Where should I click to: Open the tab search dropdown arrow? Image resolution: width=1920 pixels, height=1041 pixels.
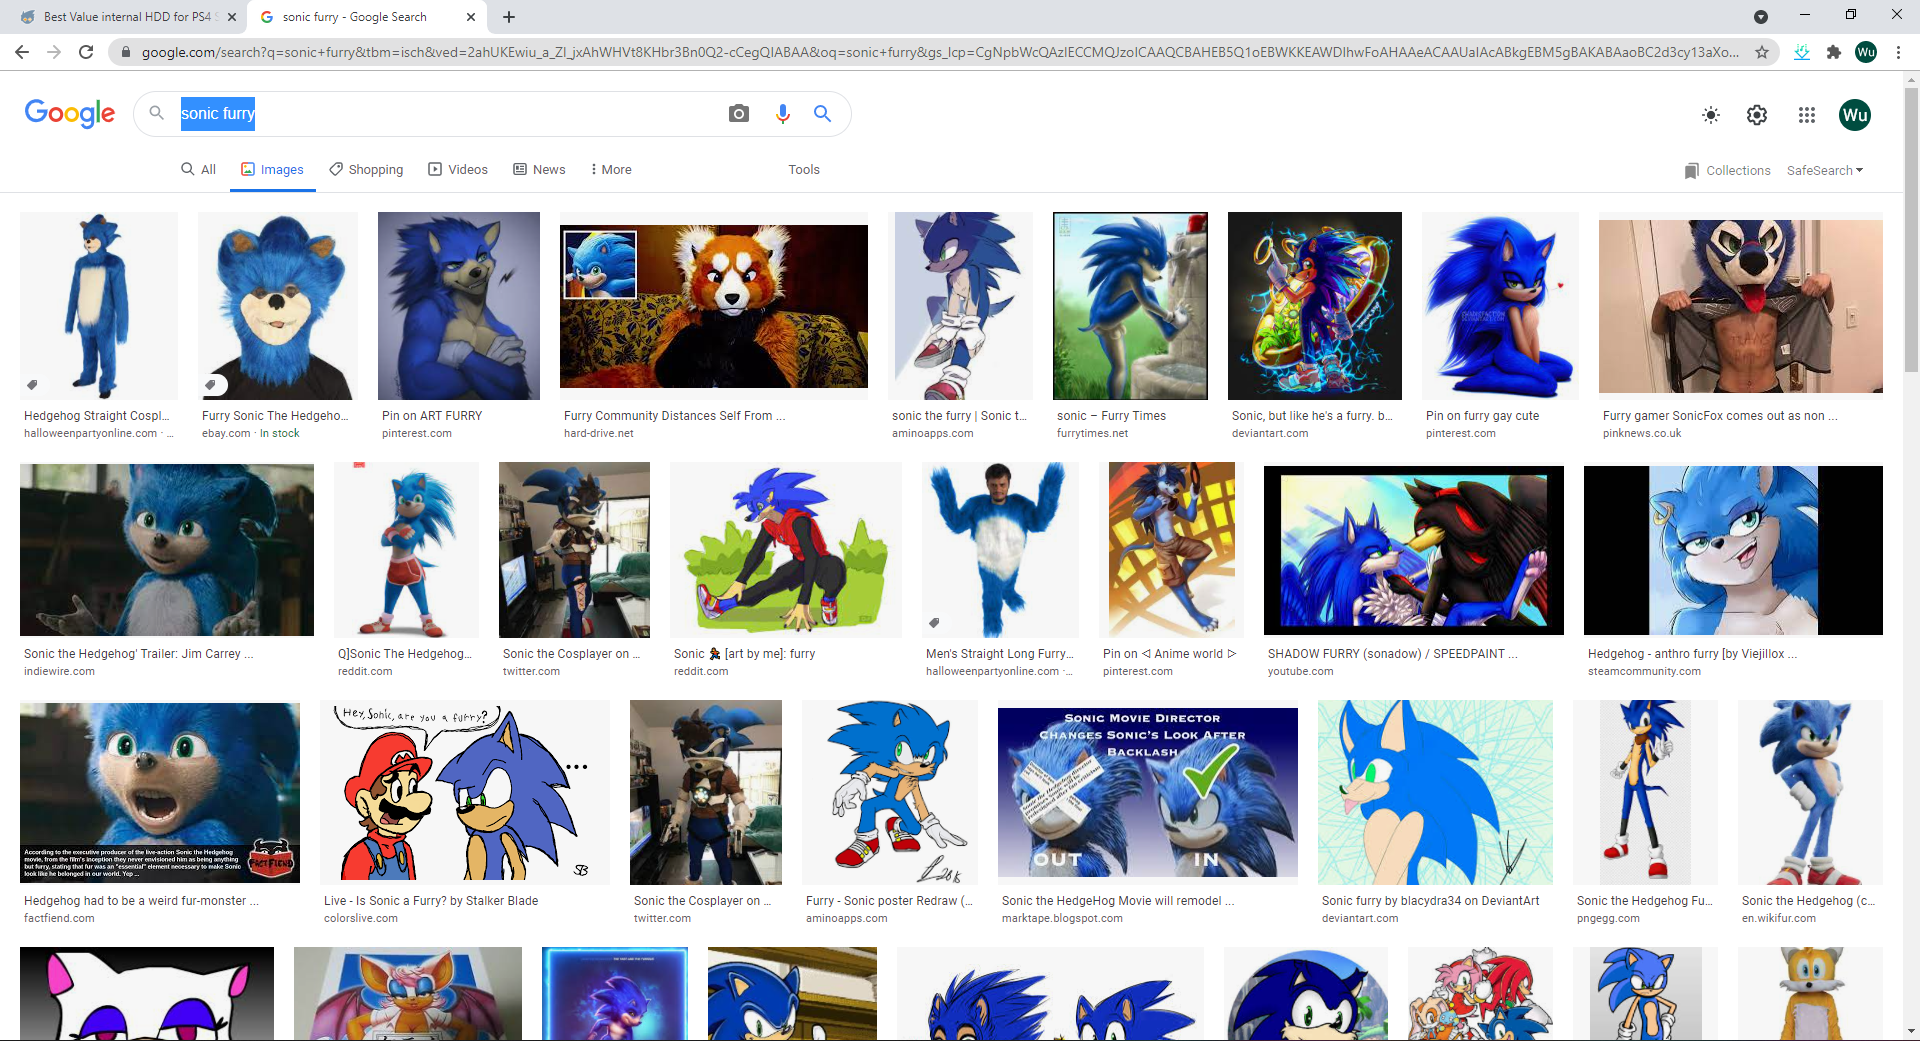1761,17
